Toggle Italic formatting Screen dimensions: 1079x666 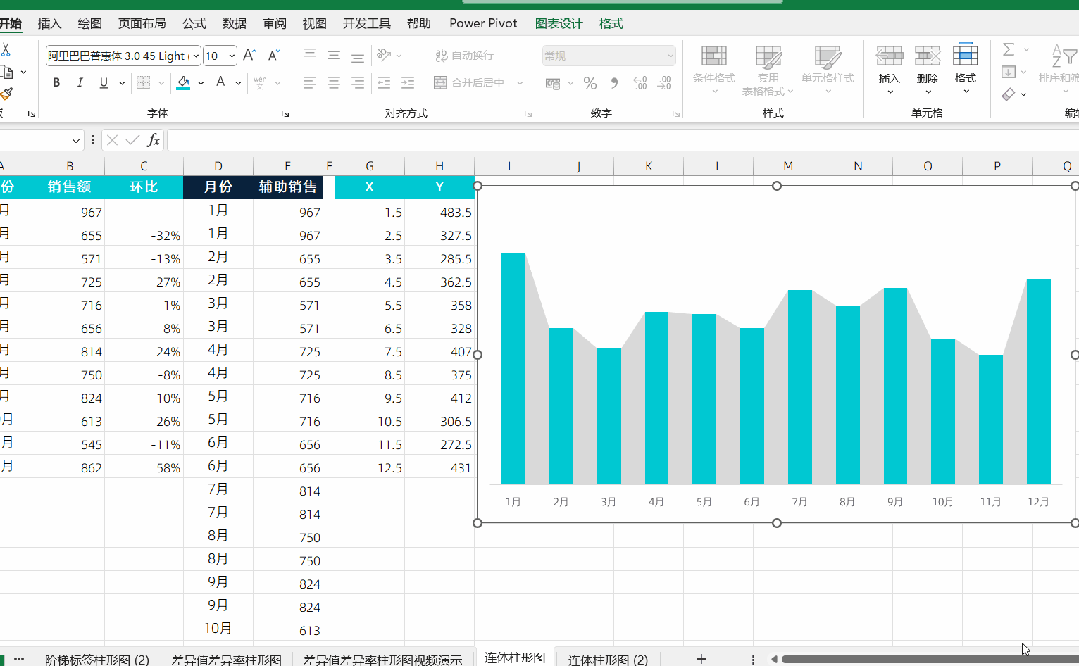[x=80, y=83]
